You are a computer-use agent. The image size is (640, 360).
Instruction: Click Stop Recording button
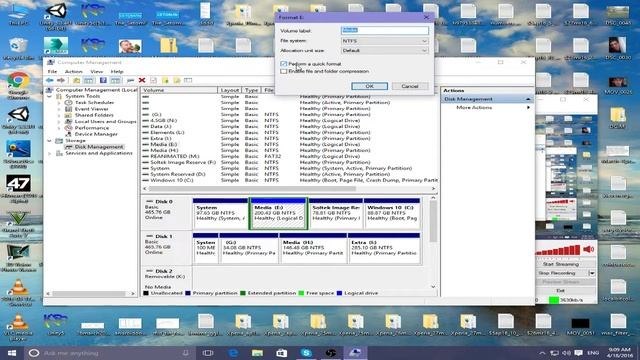click(562, 273)
